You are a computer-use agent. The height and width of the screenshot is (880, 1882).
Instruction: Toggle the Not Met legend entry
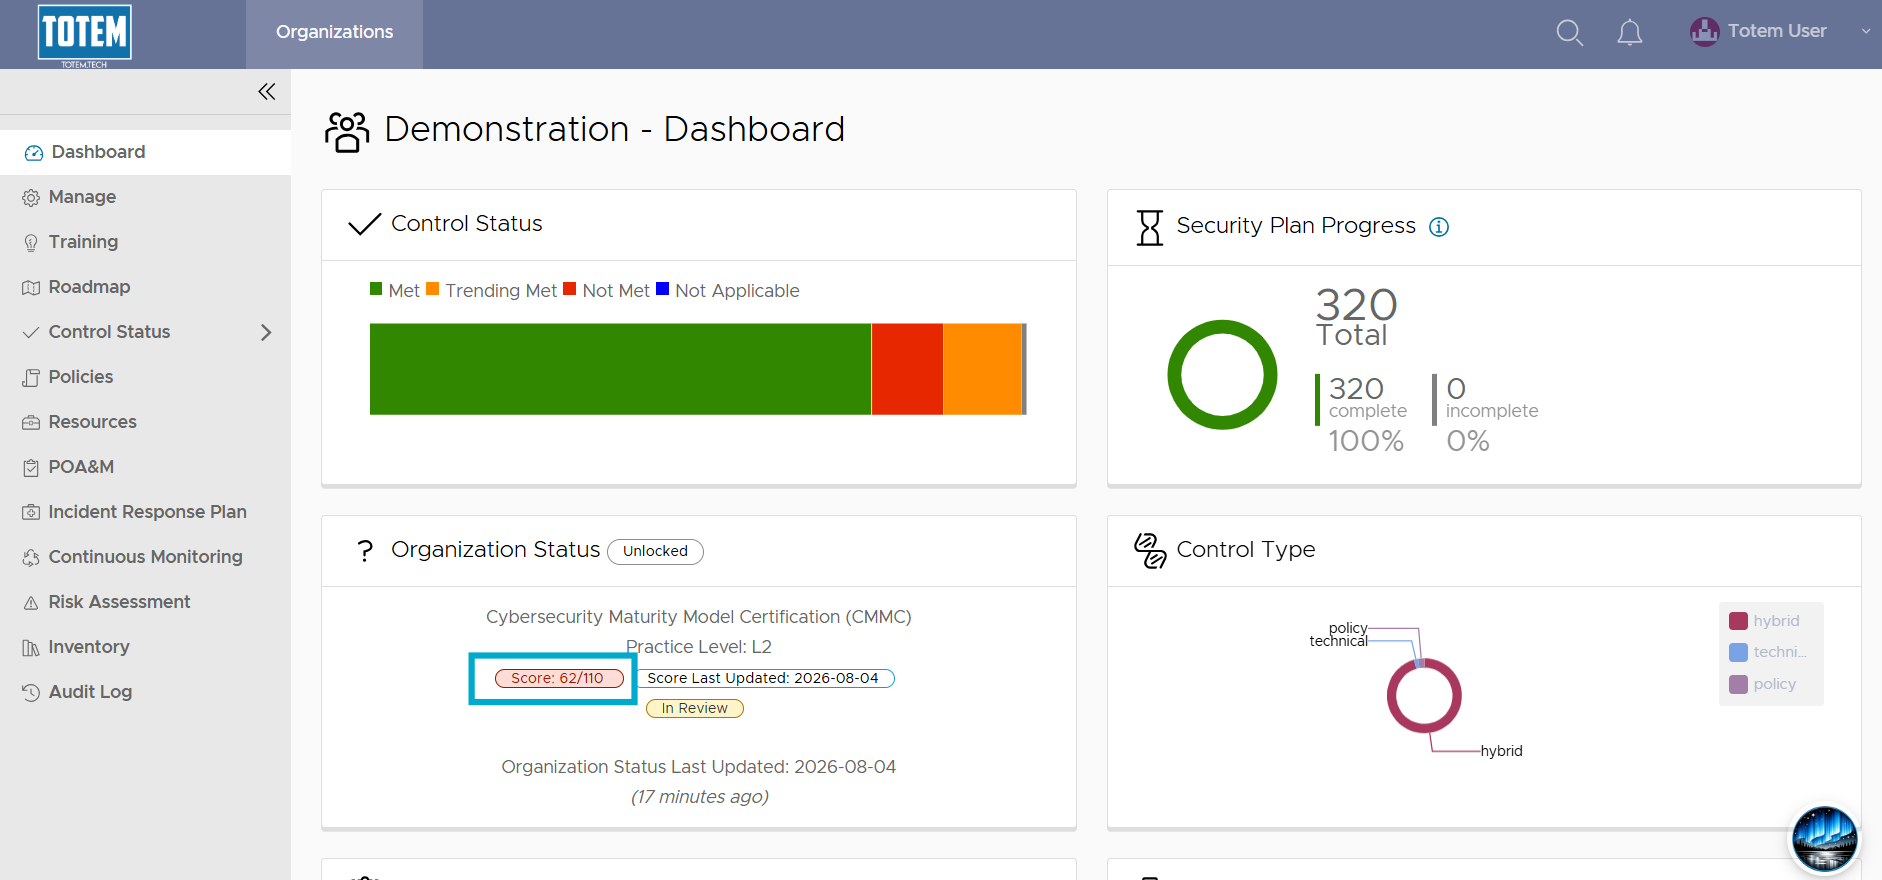coord(606,290)
